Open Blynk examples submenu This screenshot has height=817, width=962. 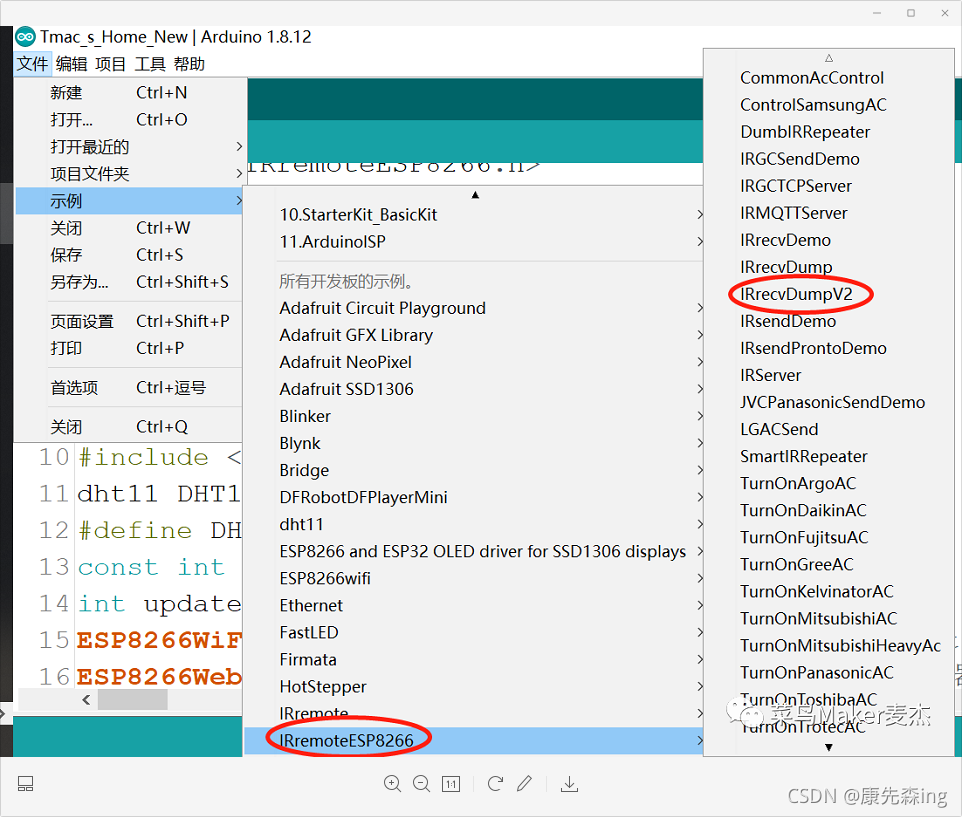tap(474, 443)
